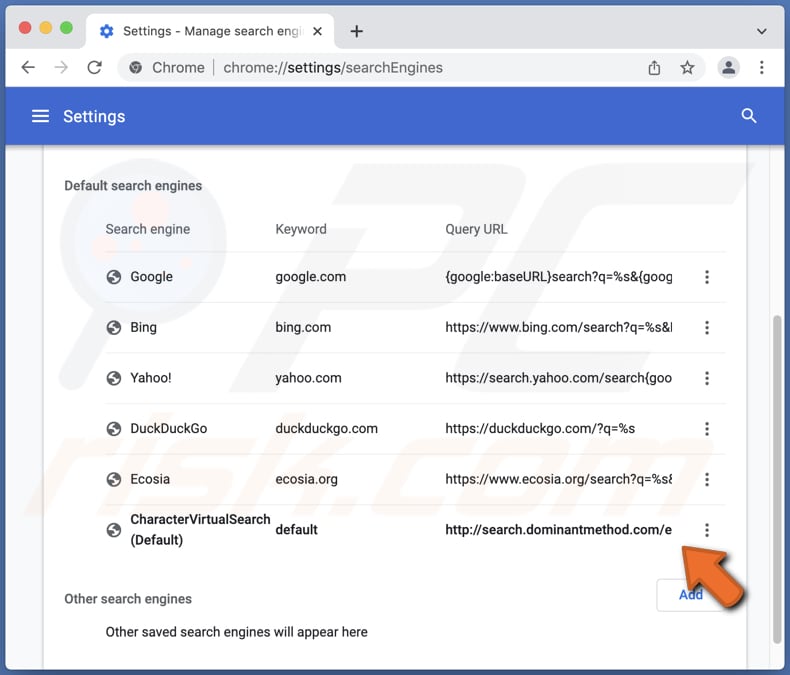Click the share icon in the address bar
This screenshot has height=675, width=790.
coord(654,68)
